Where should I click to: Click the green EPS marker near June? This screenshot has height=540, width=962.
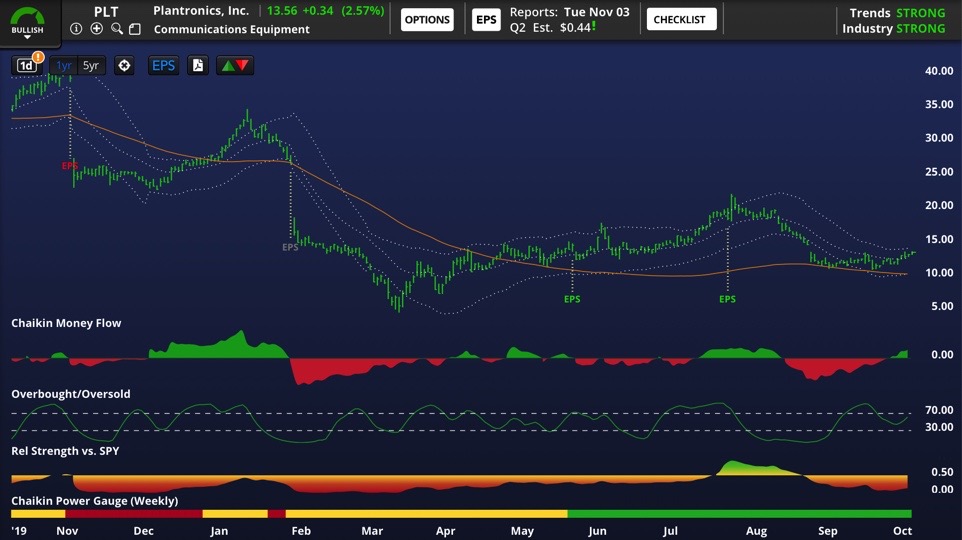[x=572, y=299]
